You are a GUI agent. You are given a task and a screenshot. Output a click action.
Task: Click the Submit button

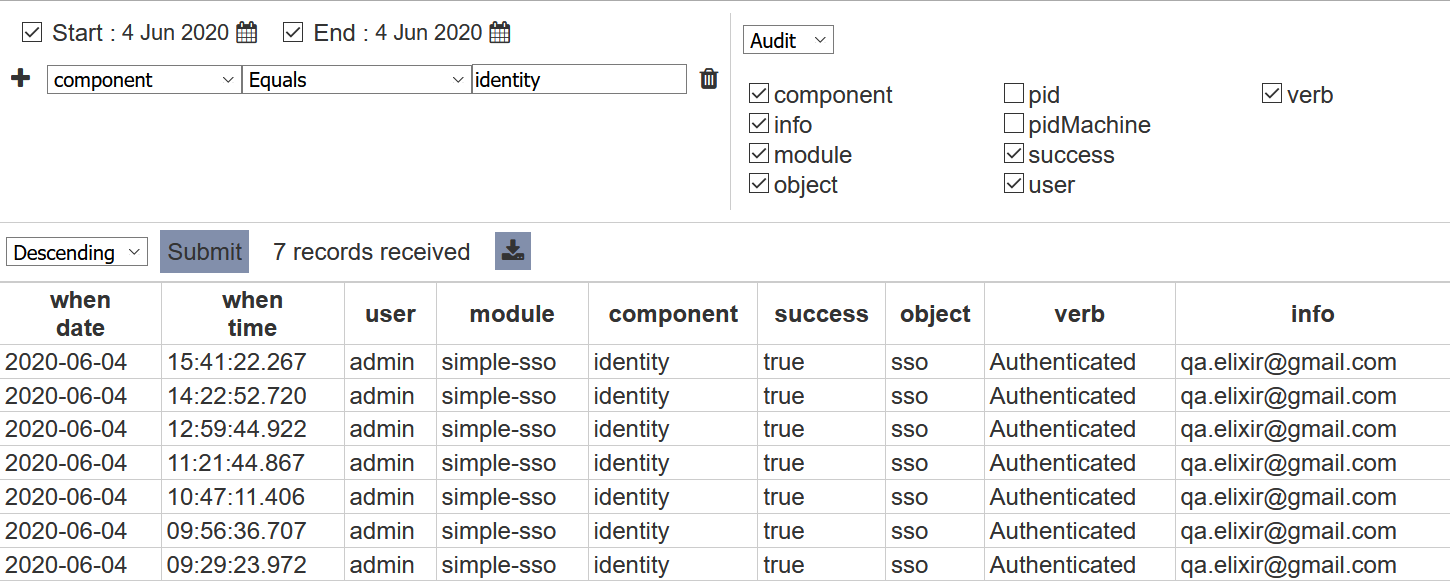click(204, 251)
